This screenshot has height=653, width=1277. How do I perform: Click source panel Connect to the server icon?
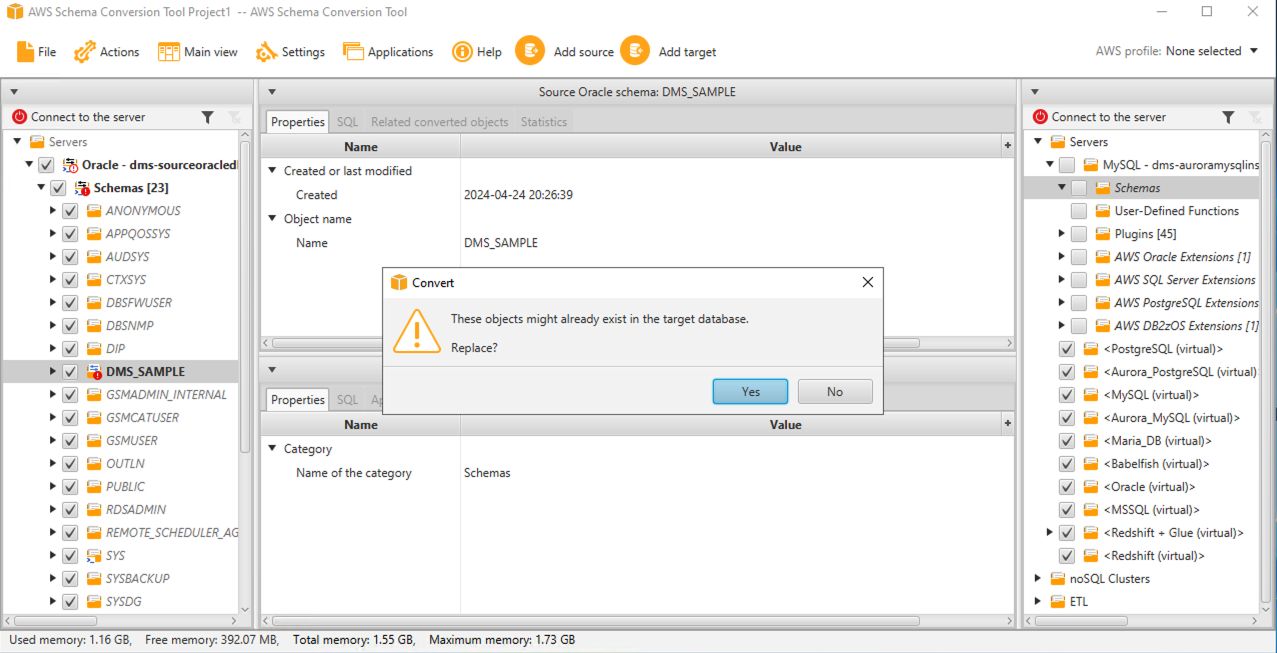pyautogui.click(x=19, y=117)
